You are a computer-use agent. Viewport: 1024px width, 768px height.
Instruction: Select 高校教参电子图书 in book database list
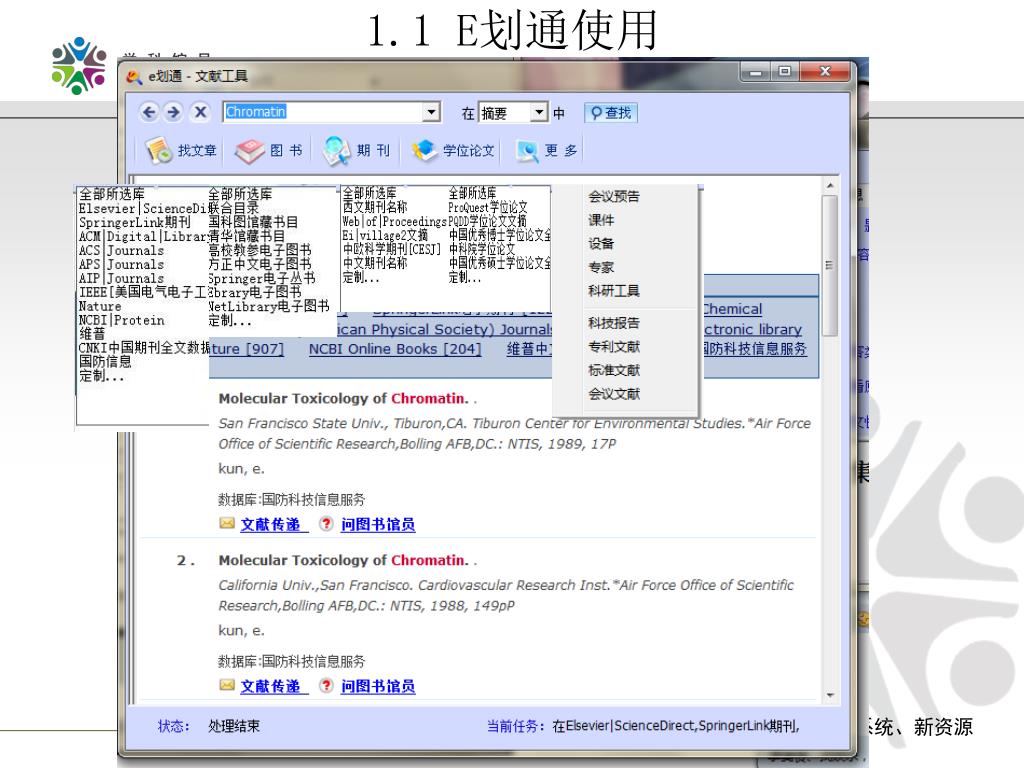click(259, 250)
